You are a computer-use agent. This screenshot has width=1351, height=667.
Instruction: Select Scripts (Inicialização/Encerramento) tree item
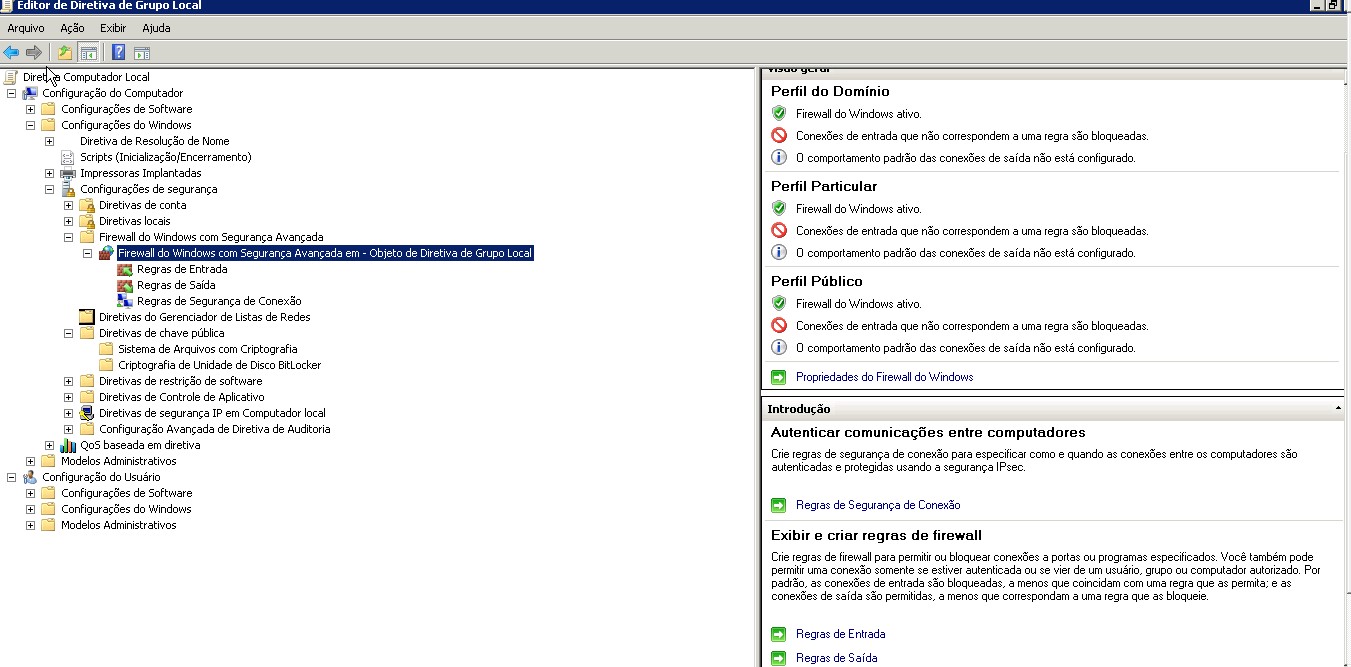[165, 157]
